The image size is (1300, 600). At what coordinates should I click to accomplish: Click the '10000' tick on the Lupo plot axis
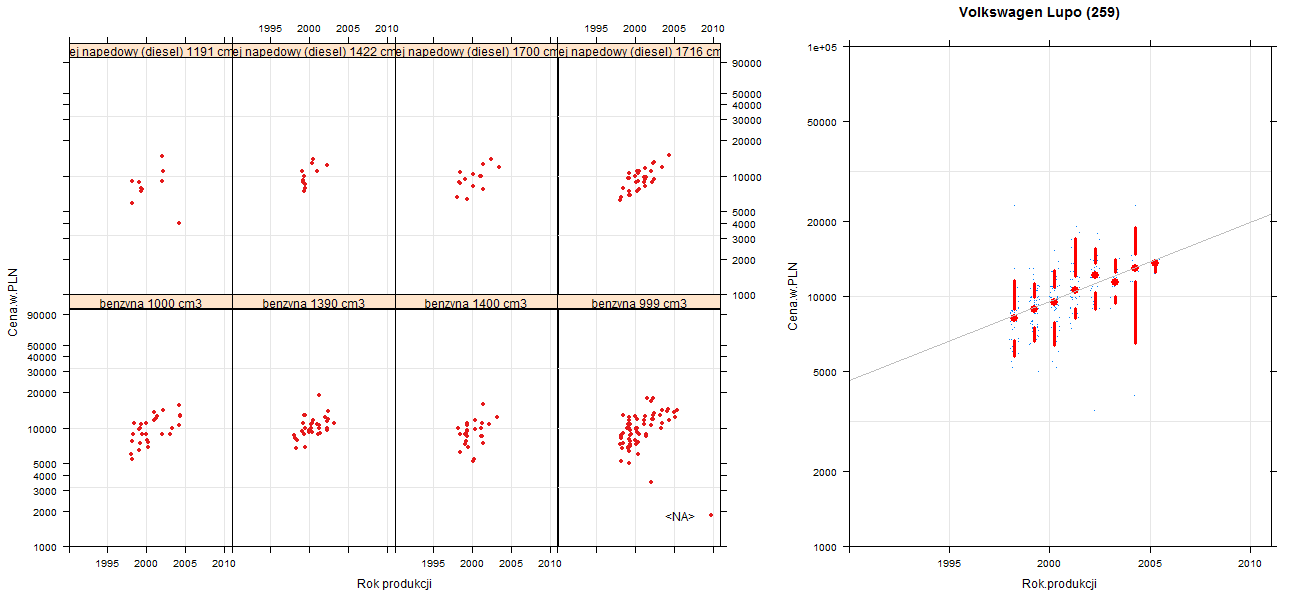823,296
